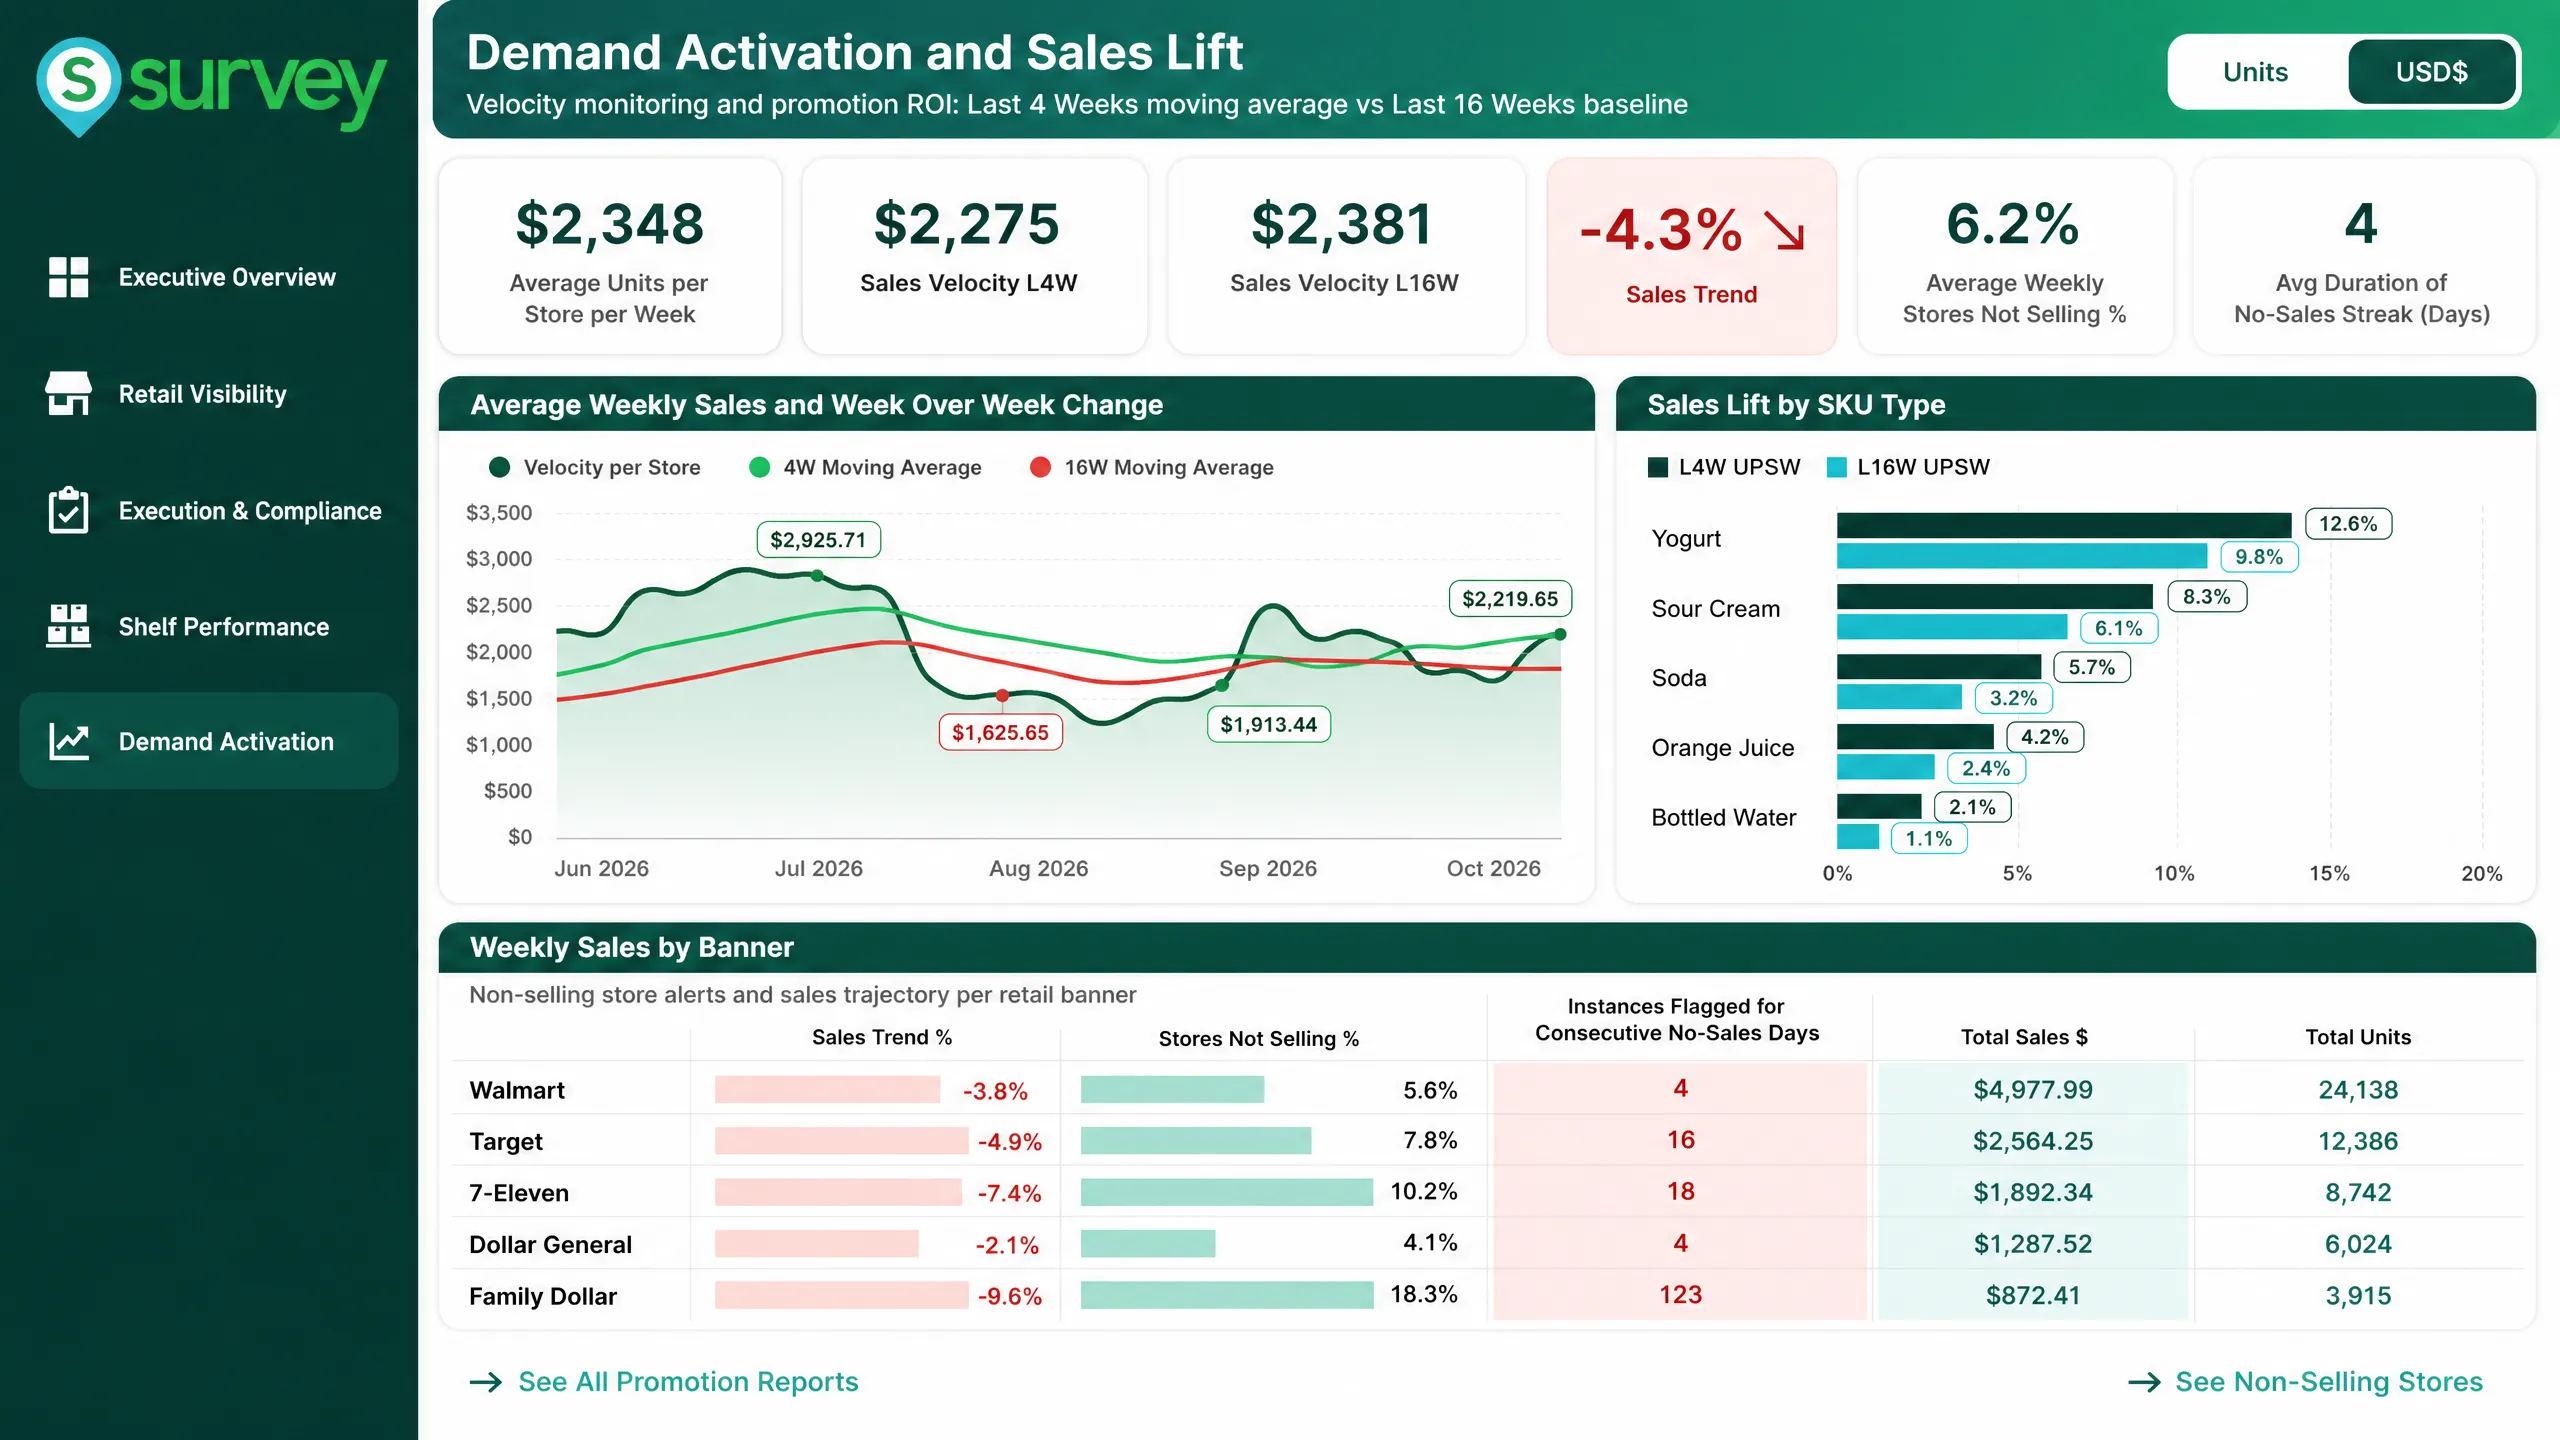The width and height of the screenshot is (2560, 1440).
Task: Click the $2,925.71 chart data label
Action: pyautogui.click(x=818, y=540)
